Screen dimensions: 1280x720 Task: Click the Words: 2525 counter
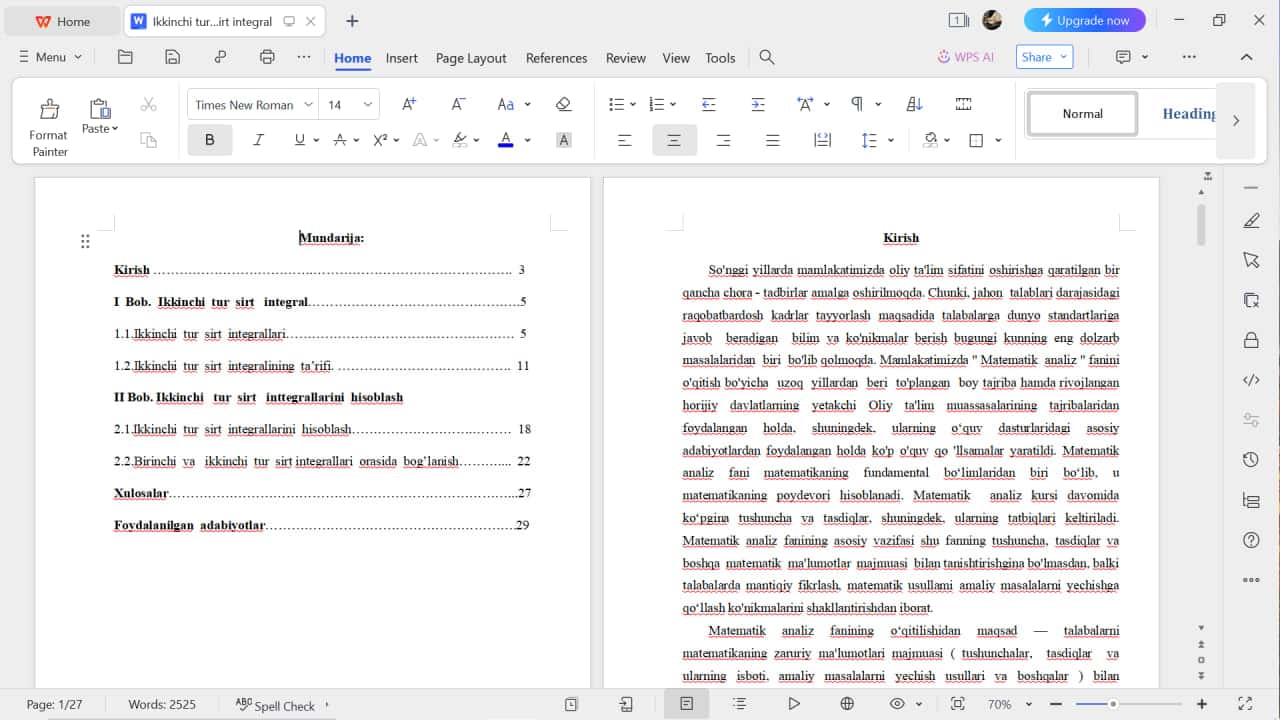coord(162,705)
